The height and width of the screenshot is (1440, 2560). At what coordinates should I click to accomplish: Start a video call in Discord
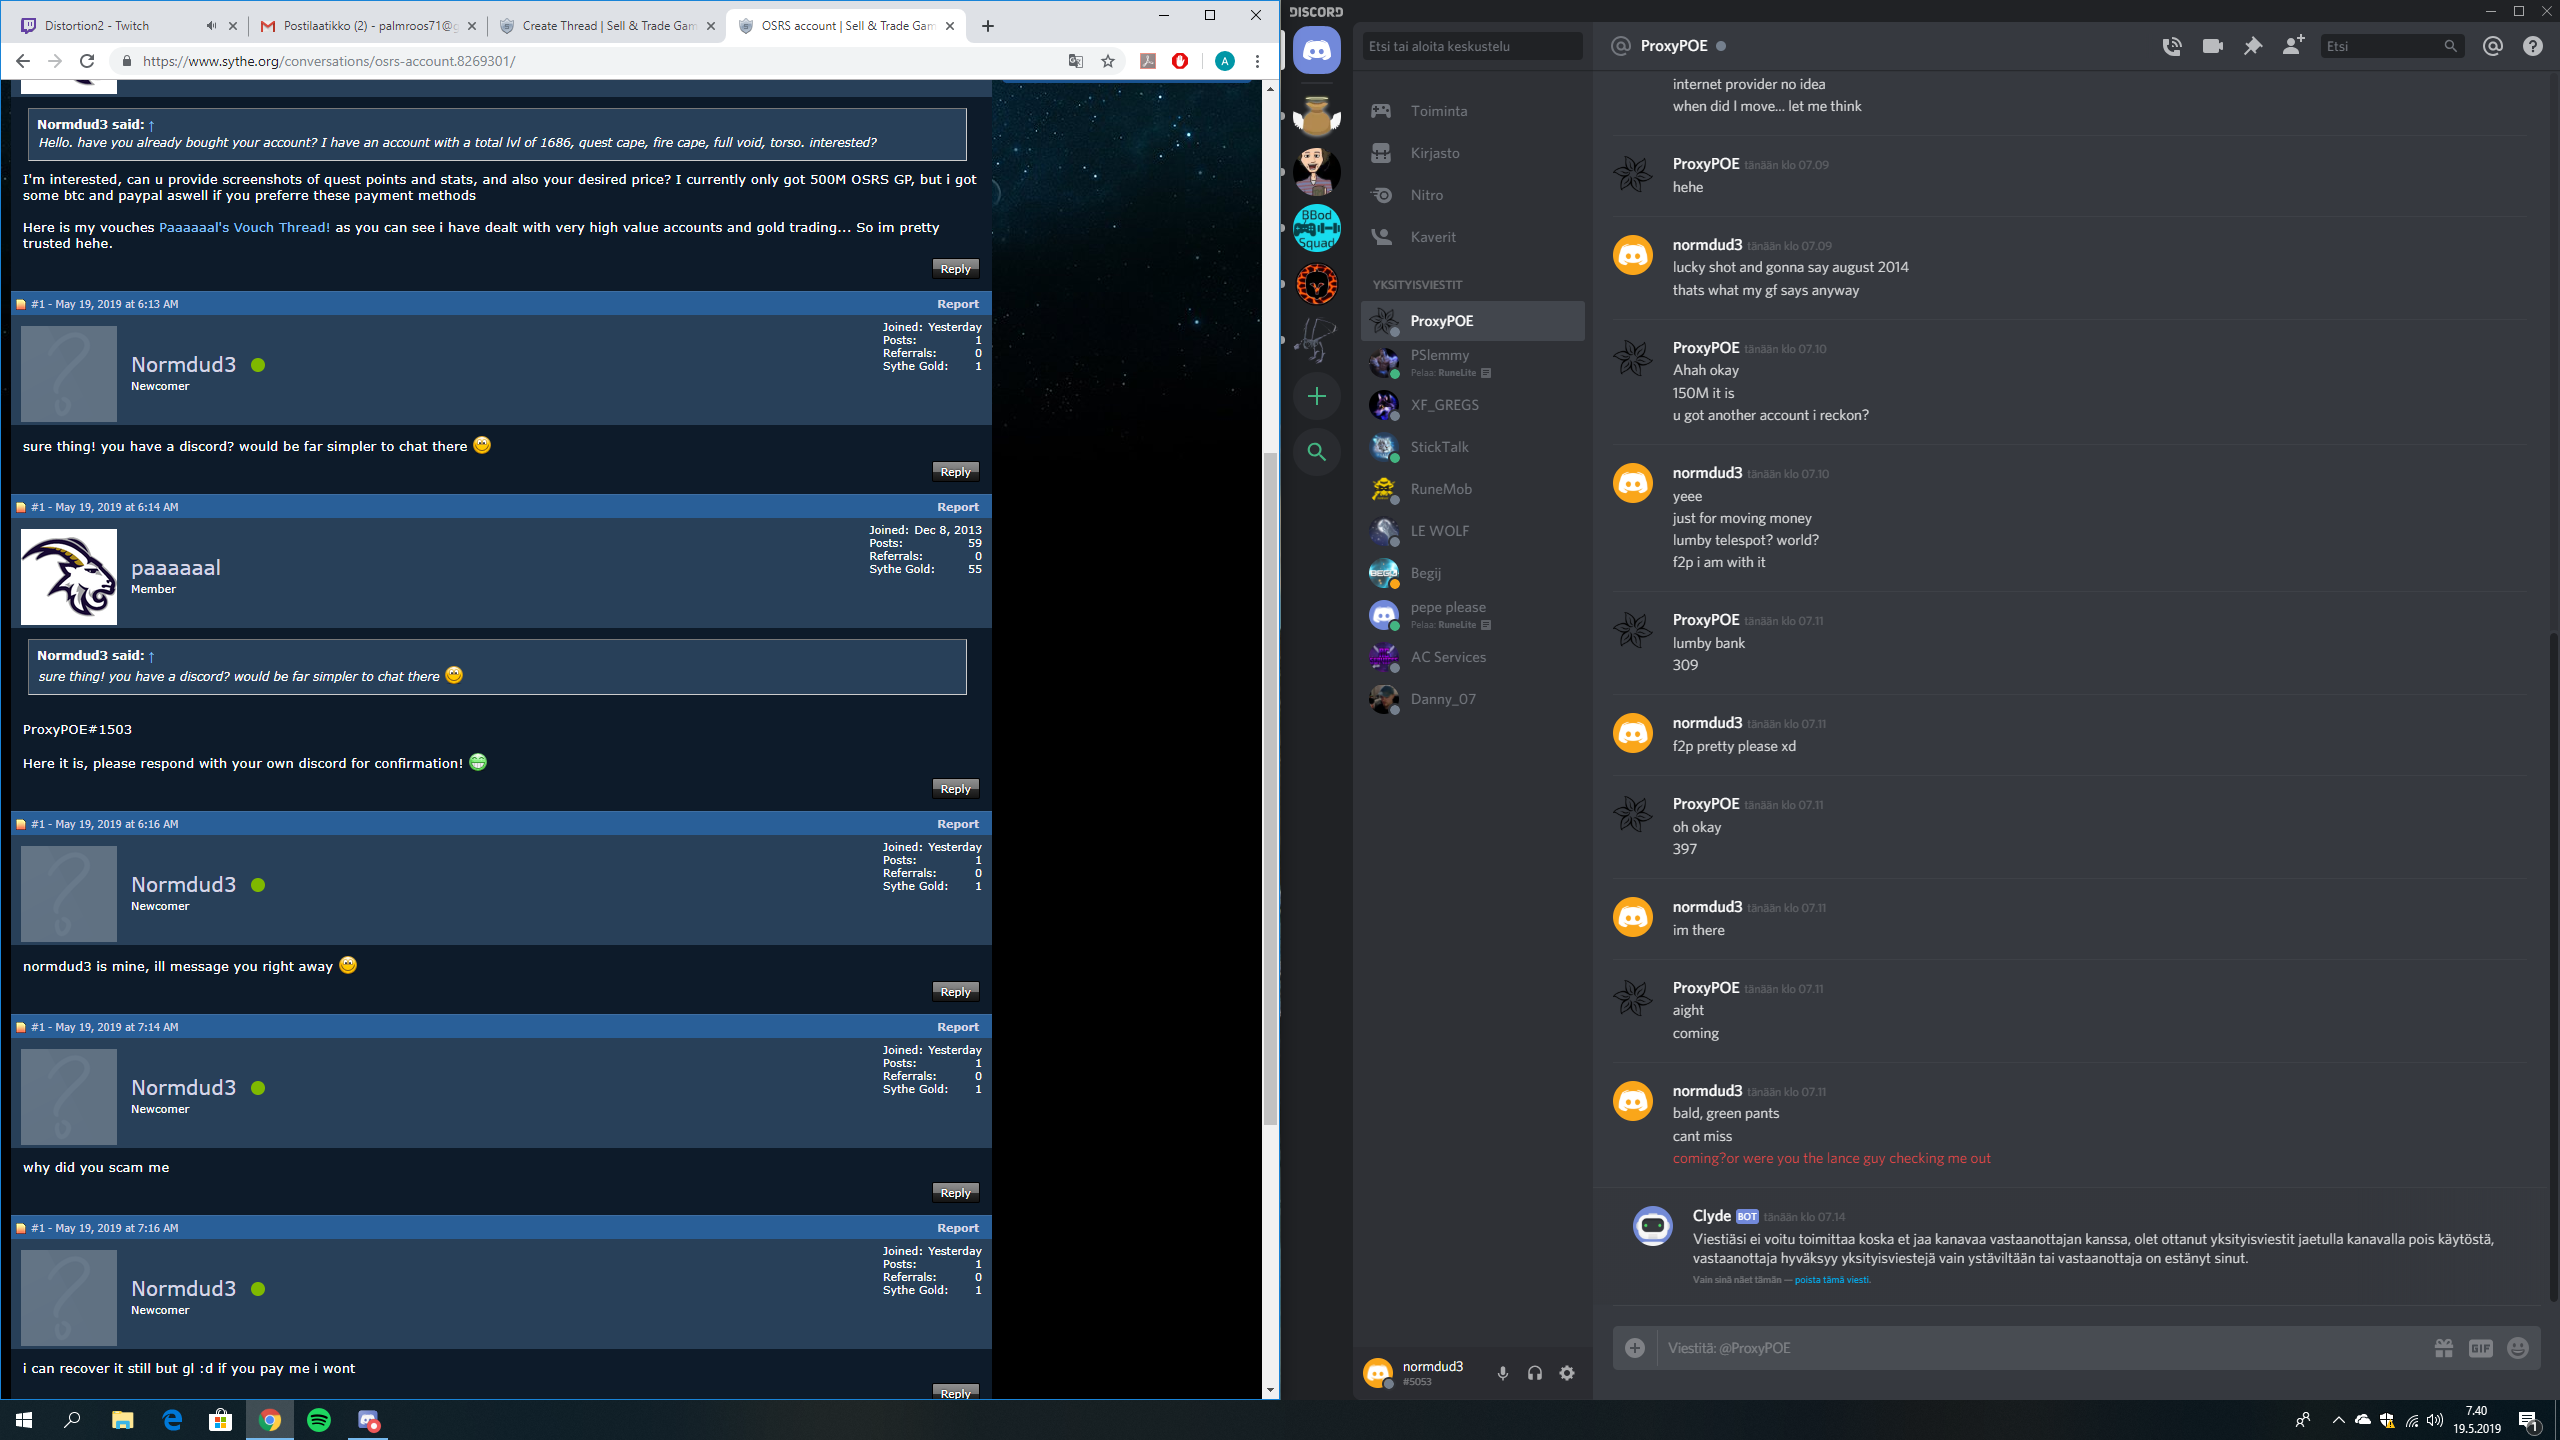pyautogui.click(x=2212, y=46)
